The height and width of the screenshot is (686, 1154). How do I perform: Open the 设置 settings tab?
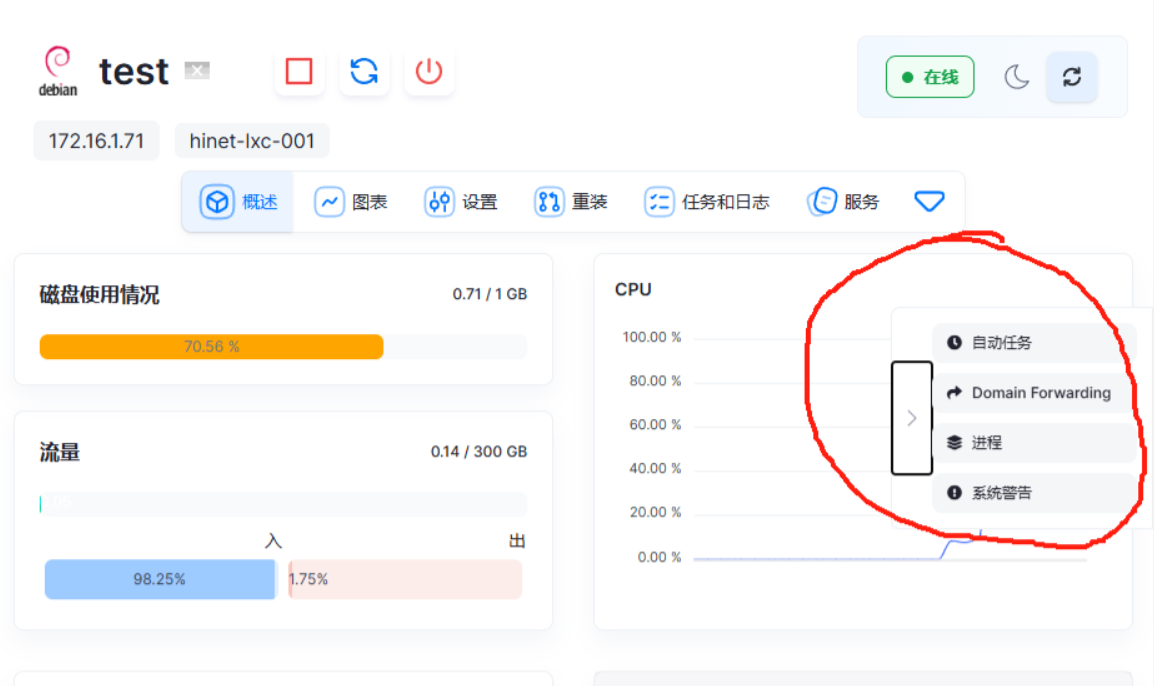tap(461, 202)
